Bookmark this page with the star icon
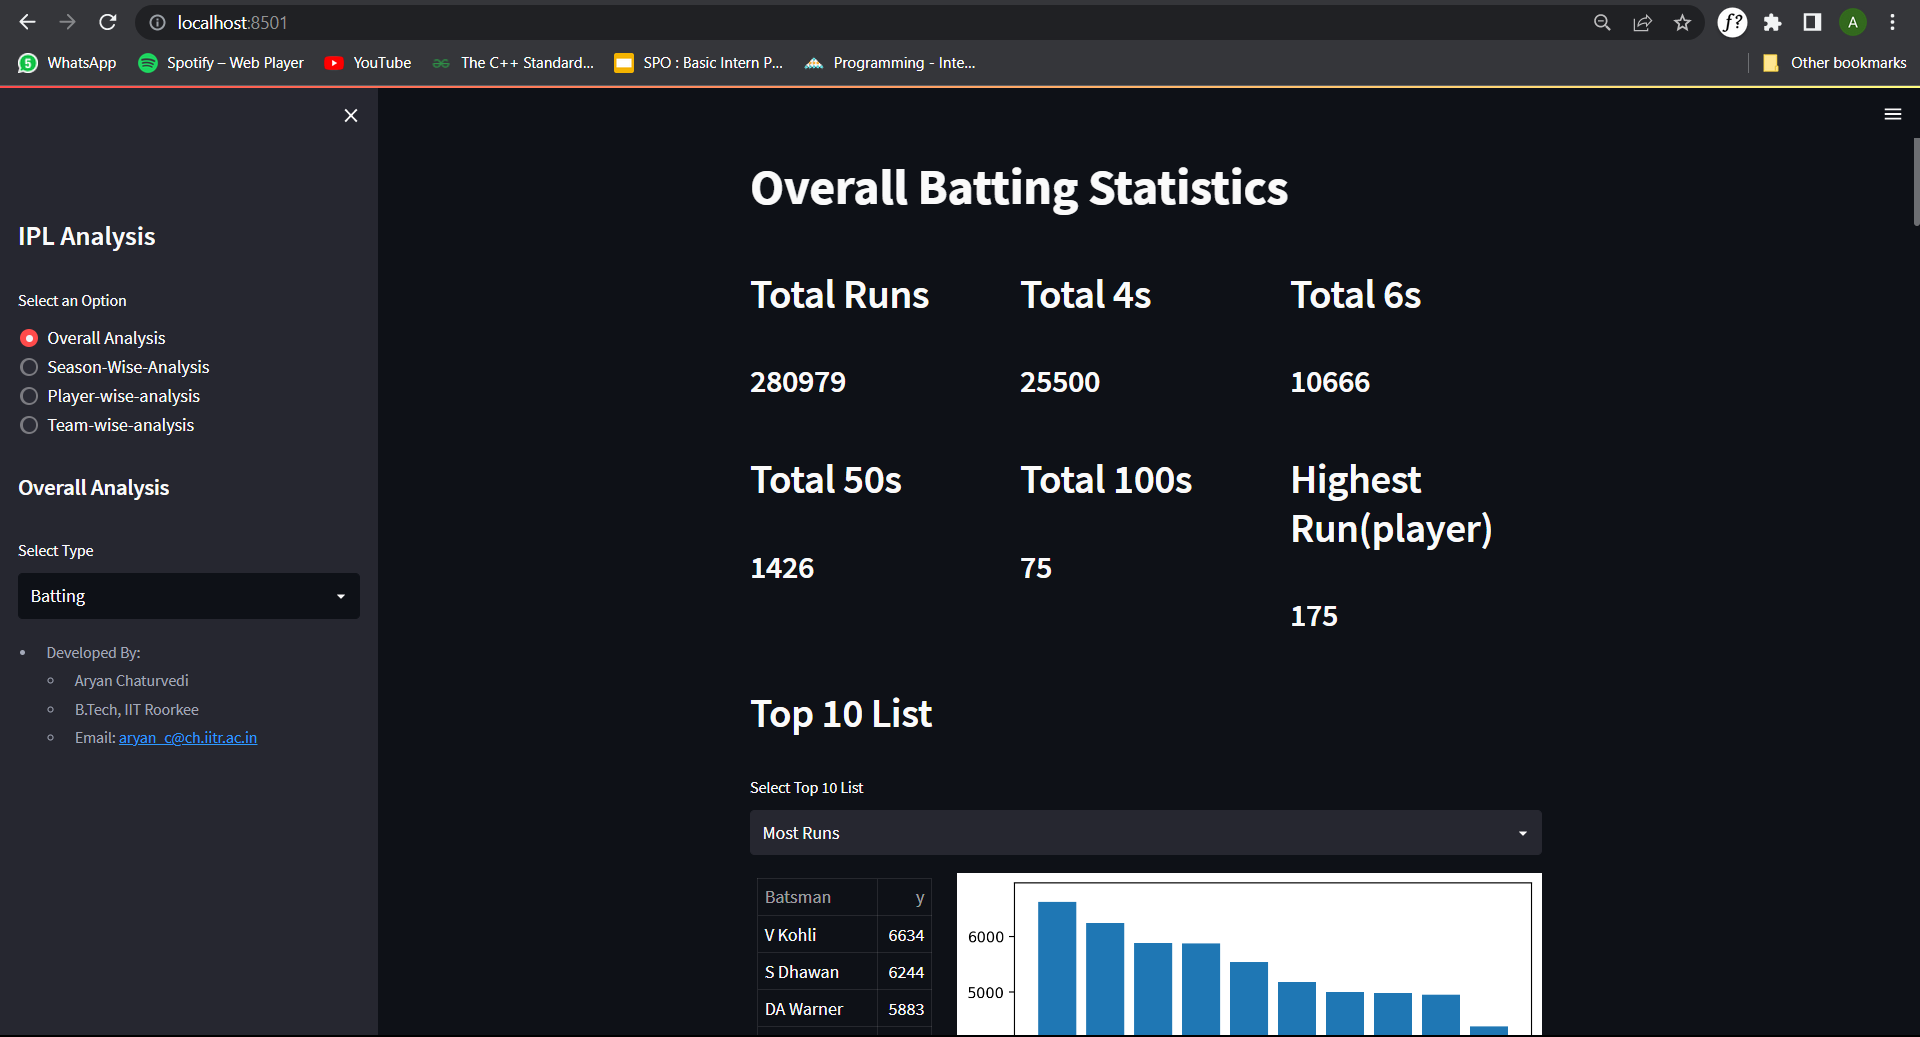This screenshot has width=1920, height=1037. point(1682,22)
